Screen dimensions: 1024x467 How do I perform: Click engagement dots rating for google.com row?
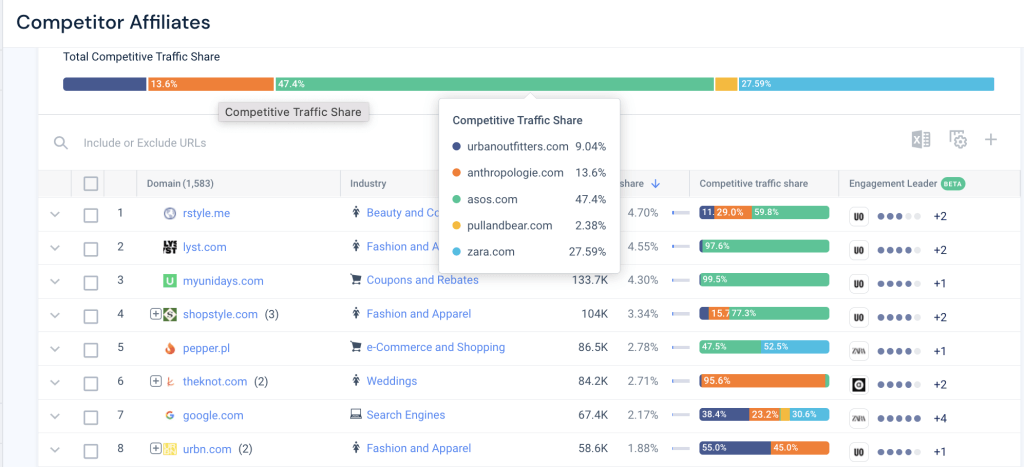click(900, 418)
